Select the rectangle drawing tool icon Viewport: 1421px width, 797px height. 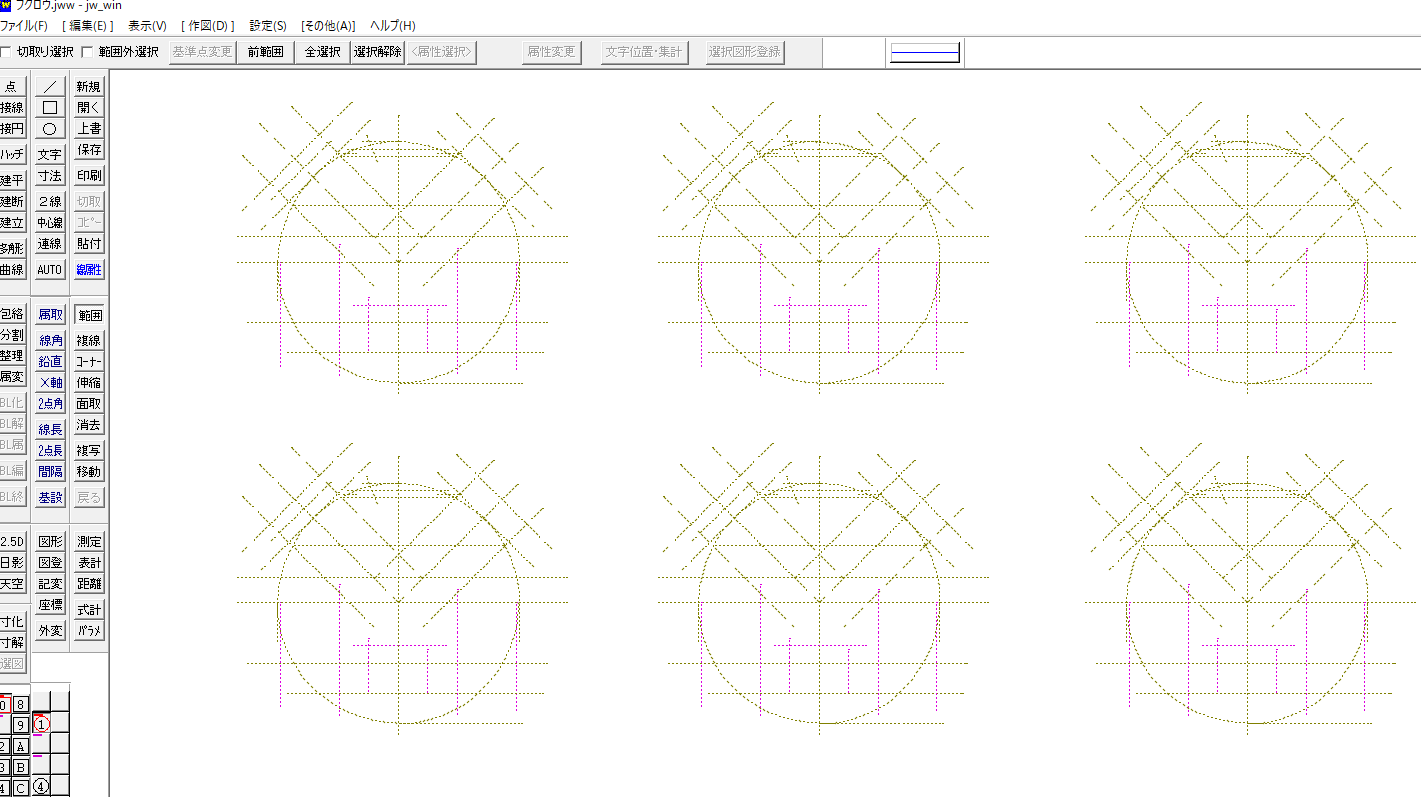pyautogui.click(x=50, y=107)
